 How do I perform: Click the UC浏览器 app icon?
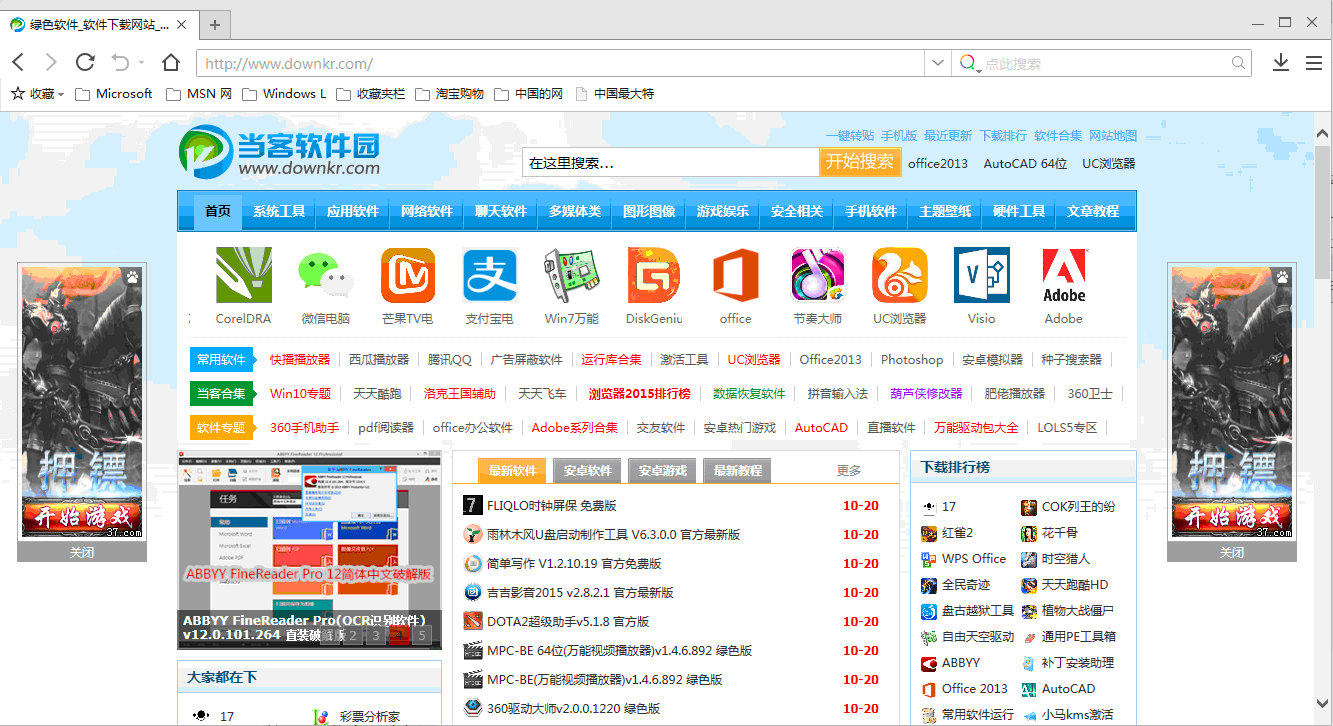[900, 276]
